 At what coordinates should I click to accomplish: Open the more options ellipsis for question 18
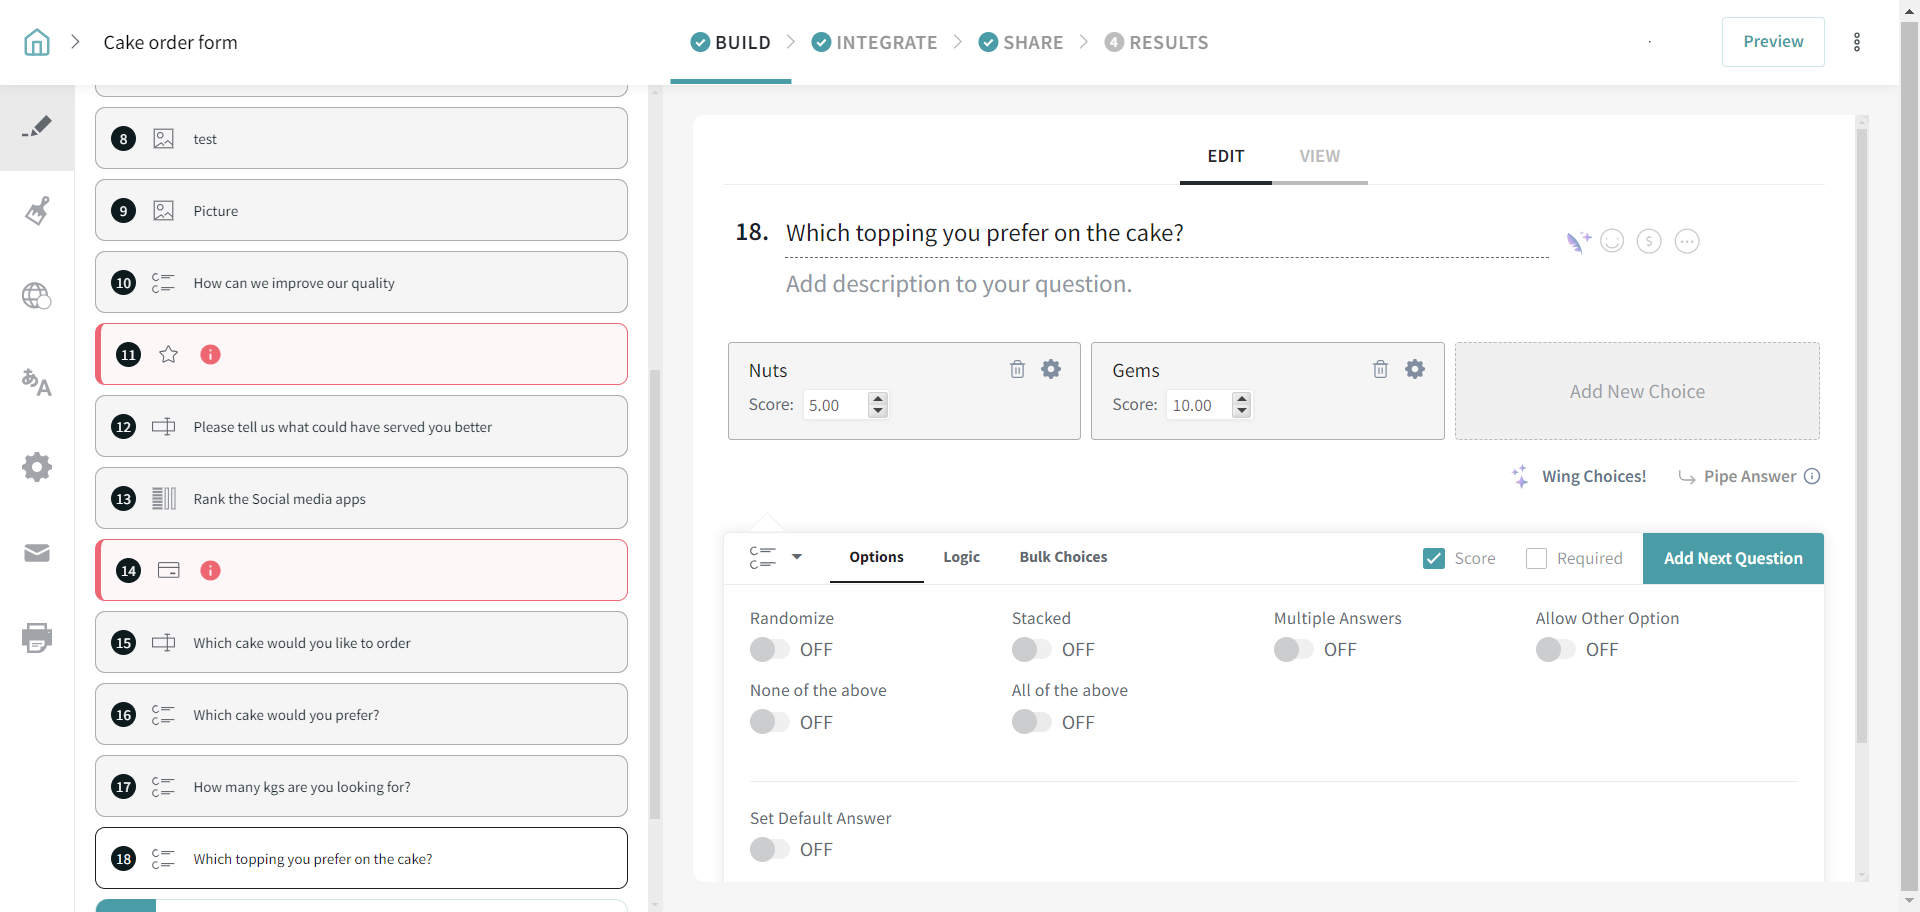(x=1686, y=241)
